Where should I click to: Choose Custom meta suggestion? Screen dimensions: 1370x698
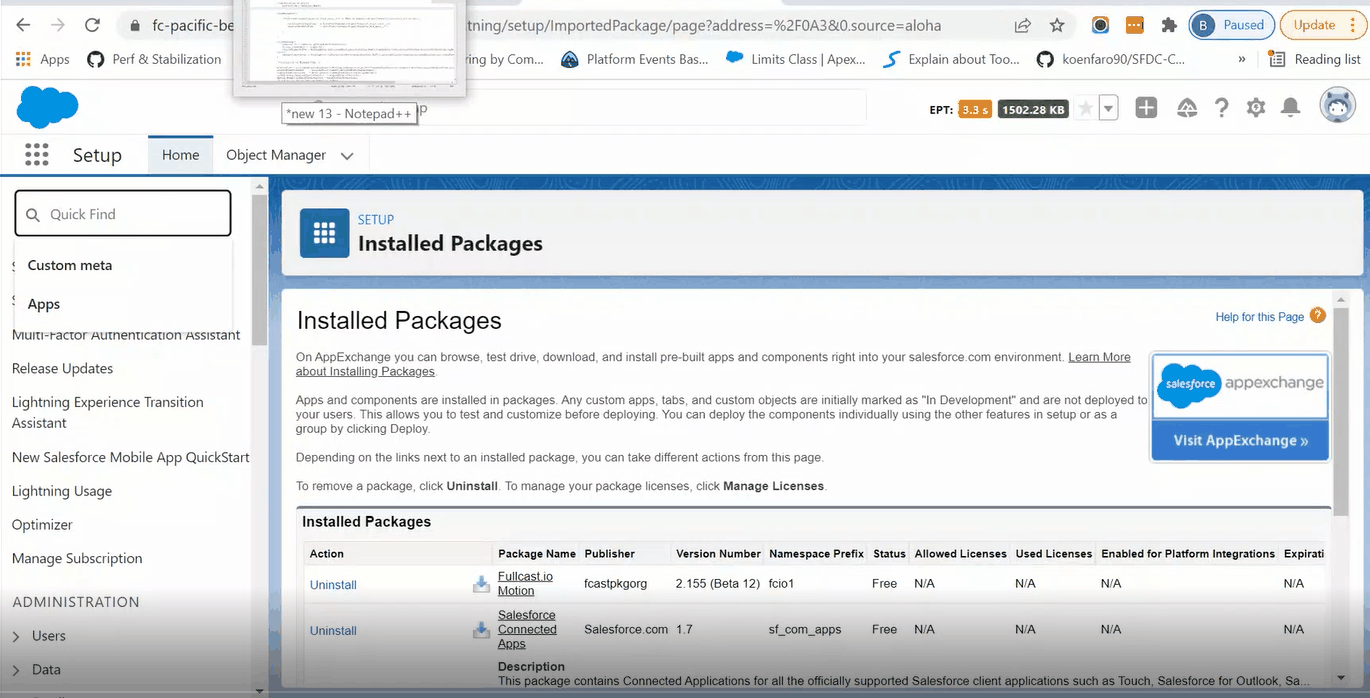pos(123,265)
